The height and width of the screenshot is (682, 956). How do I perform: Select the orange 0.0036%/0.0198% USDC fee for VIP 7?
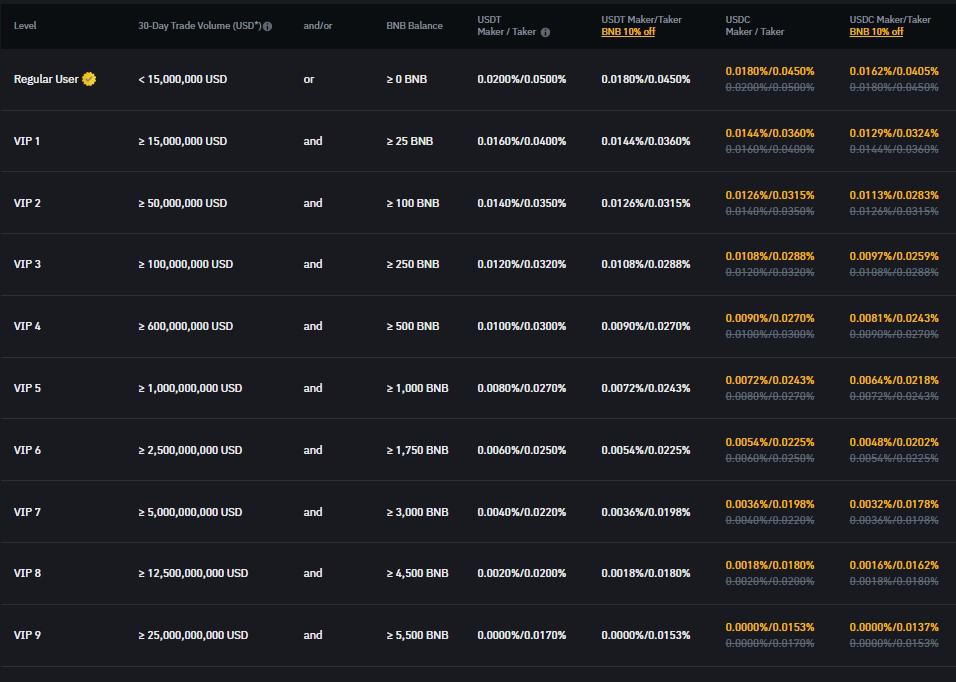pos(770,504)
